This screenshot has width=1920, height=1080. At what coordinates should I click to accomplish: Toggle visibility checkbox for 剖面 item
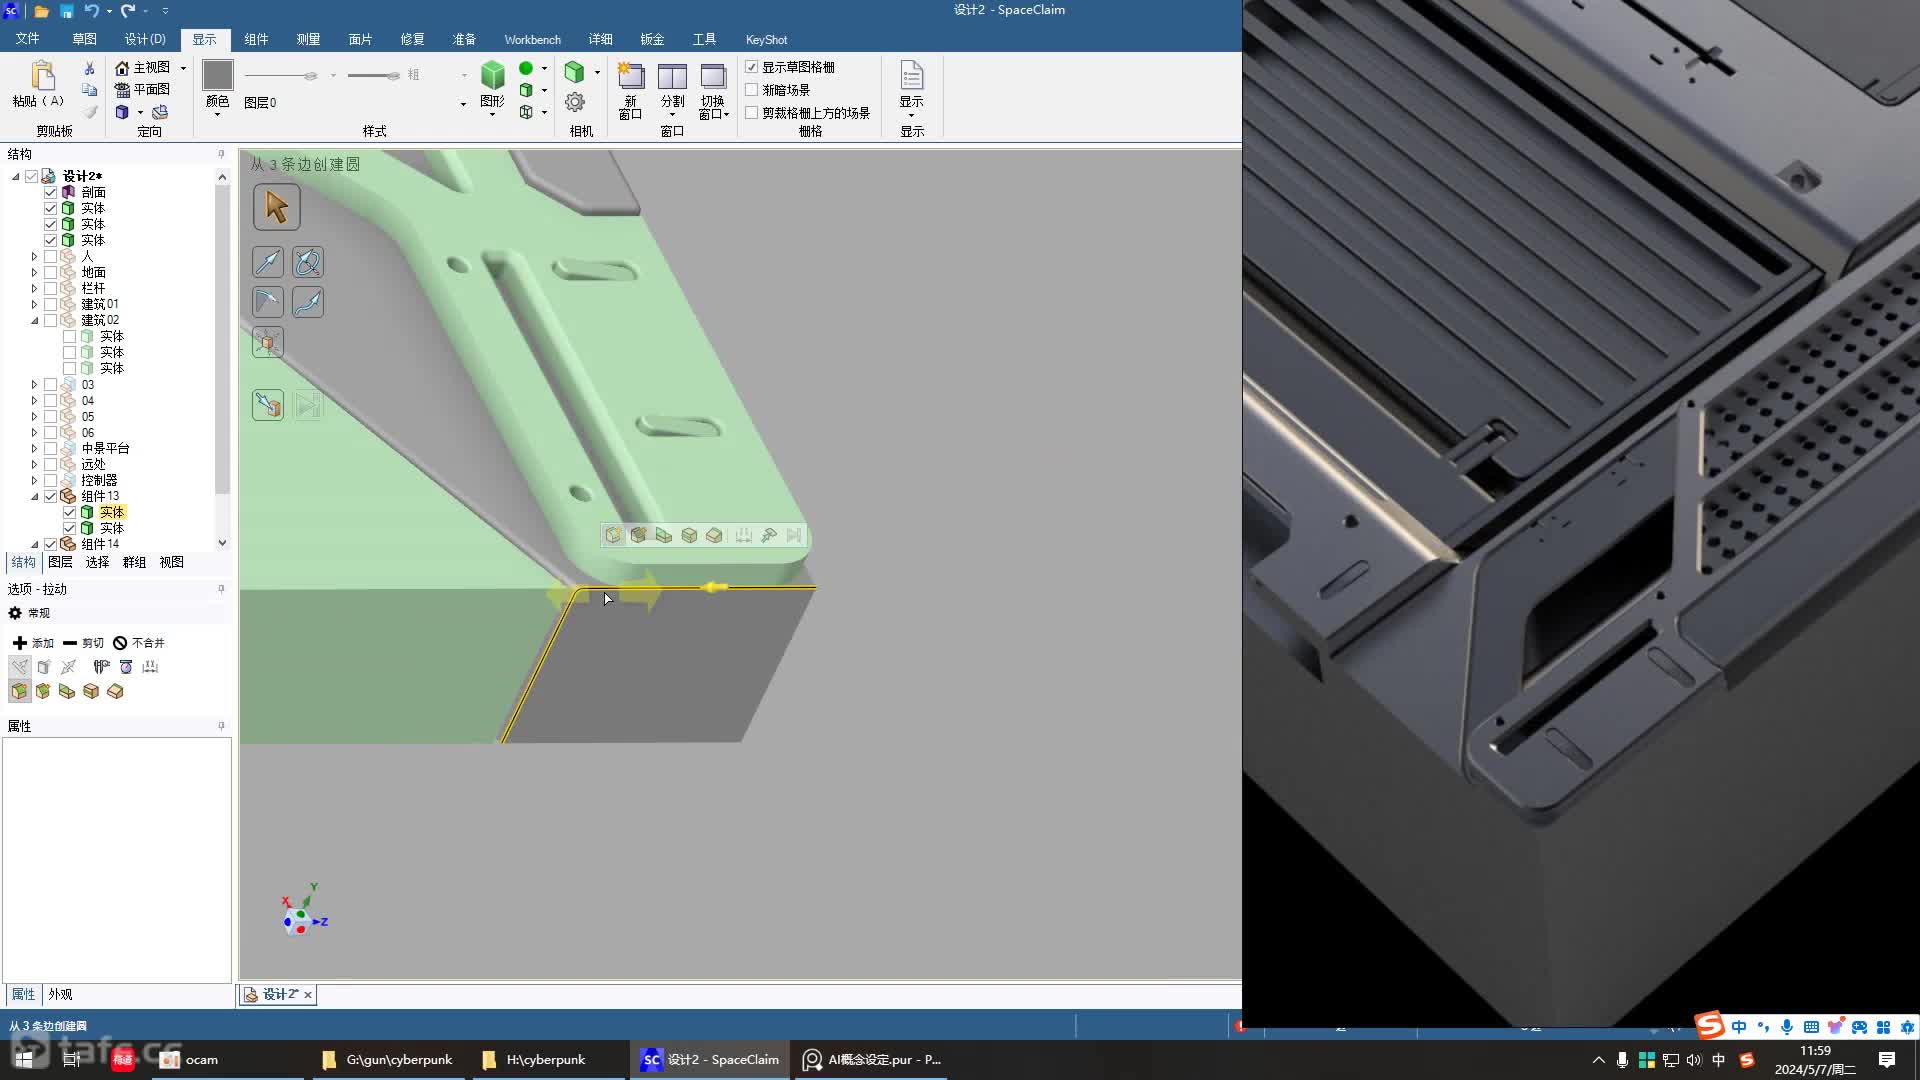[50, 192]
